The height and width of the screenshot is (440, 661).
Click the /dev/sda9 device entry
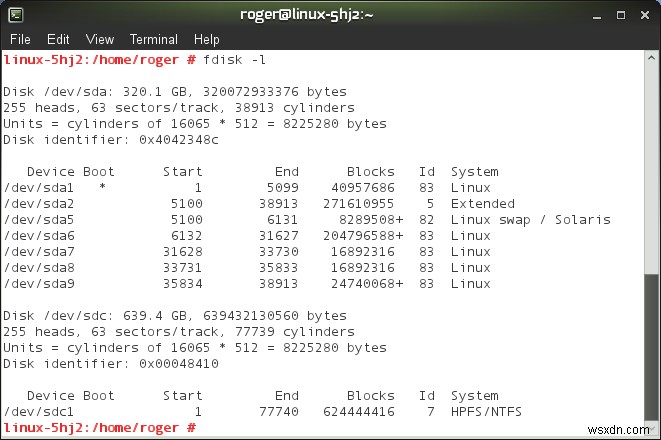coord(38,284)
